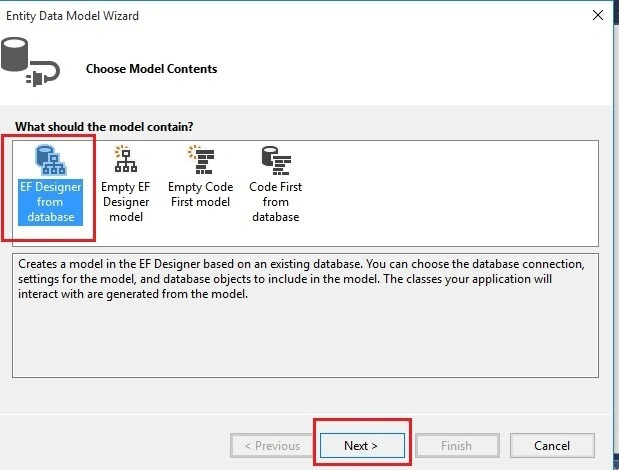This screenshot has height=470, width=619.
Task: Click the disabled Finish button
Action: pos(457,446)
